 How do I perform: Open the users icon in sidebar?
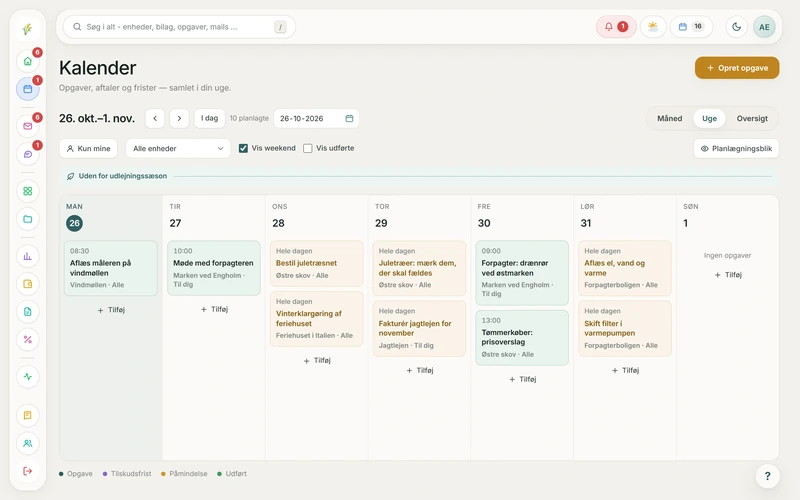pos(28,443)
